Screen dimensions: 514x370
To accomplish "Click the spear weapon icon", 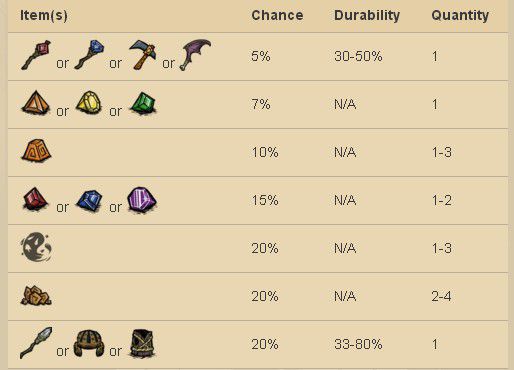I will (x=36, y=343).
